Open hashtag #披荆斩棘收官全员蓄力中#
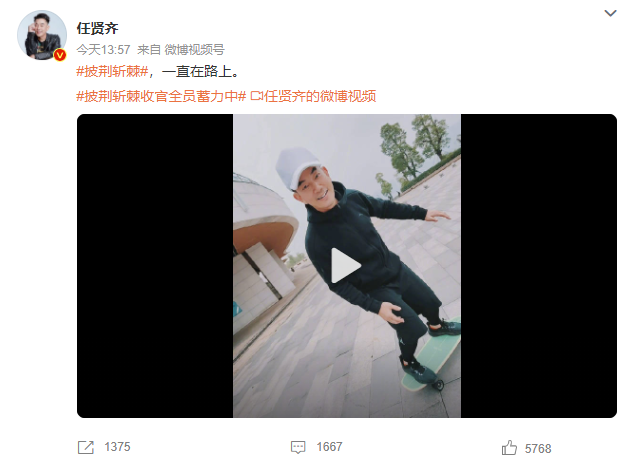 161,96
